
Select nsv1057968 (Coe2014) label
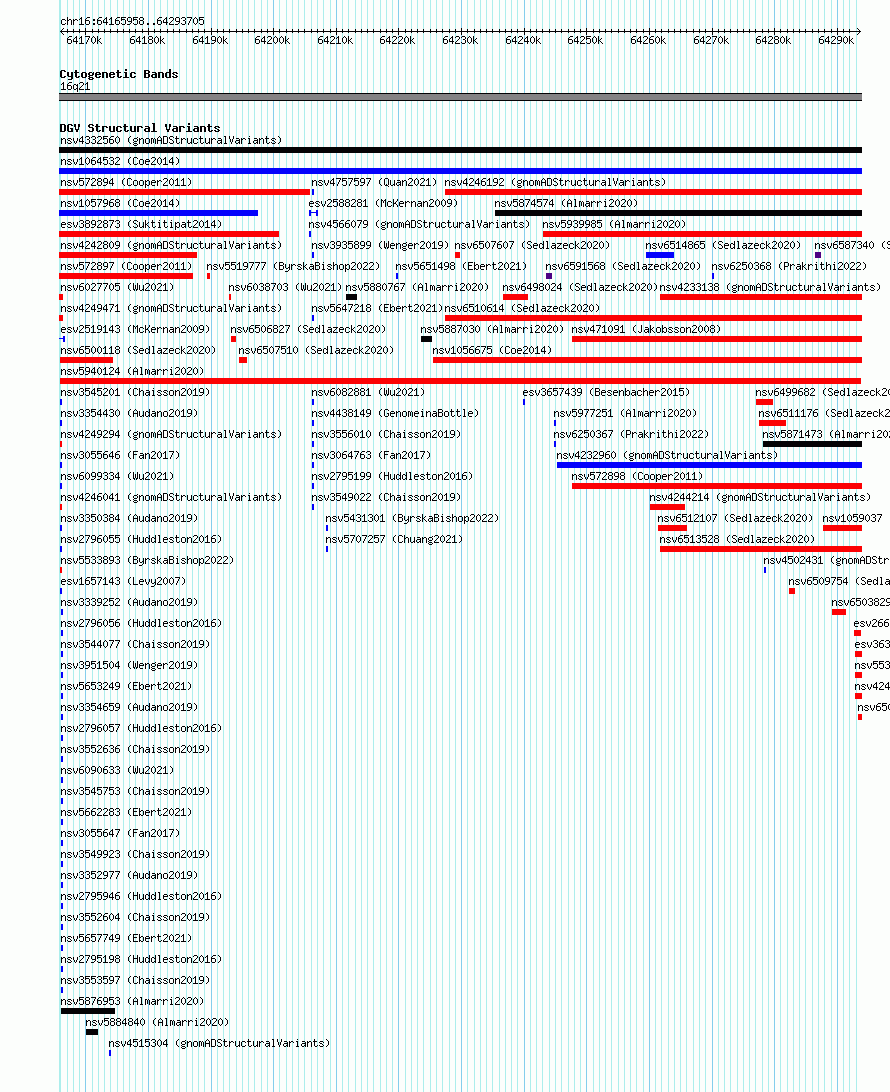(x=120, y=203)
